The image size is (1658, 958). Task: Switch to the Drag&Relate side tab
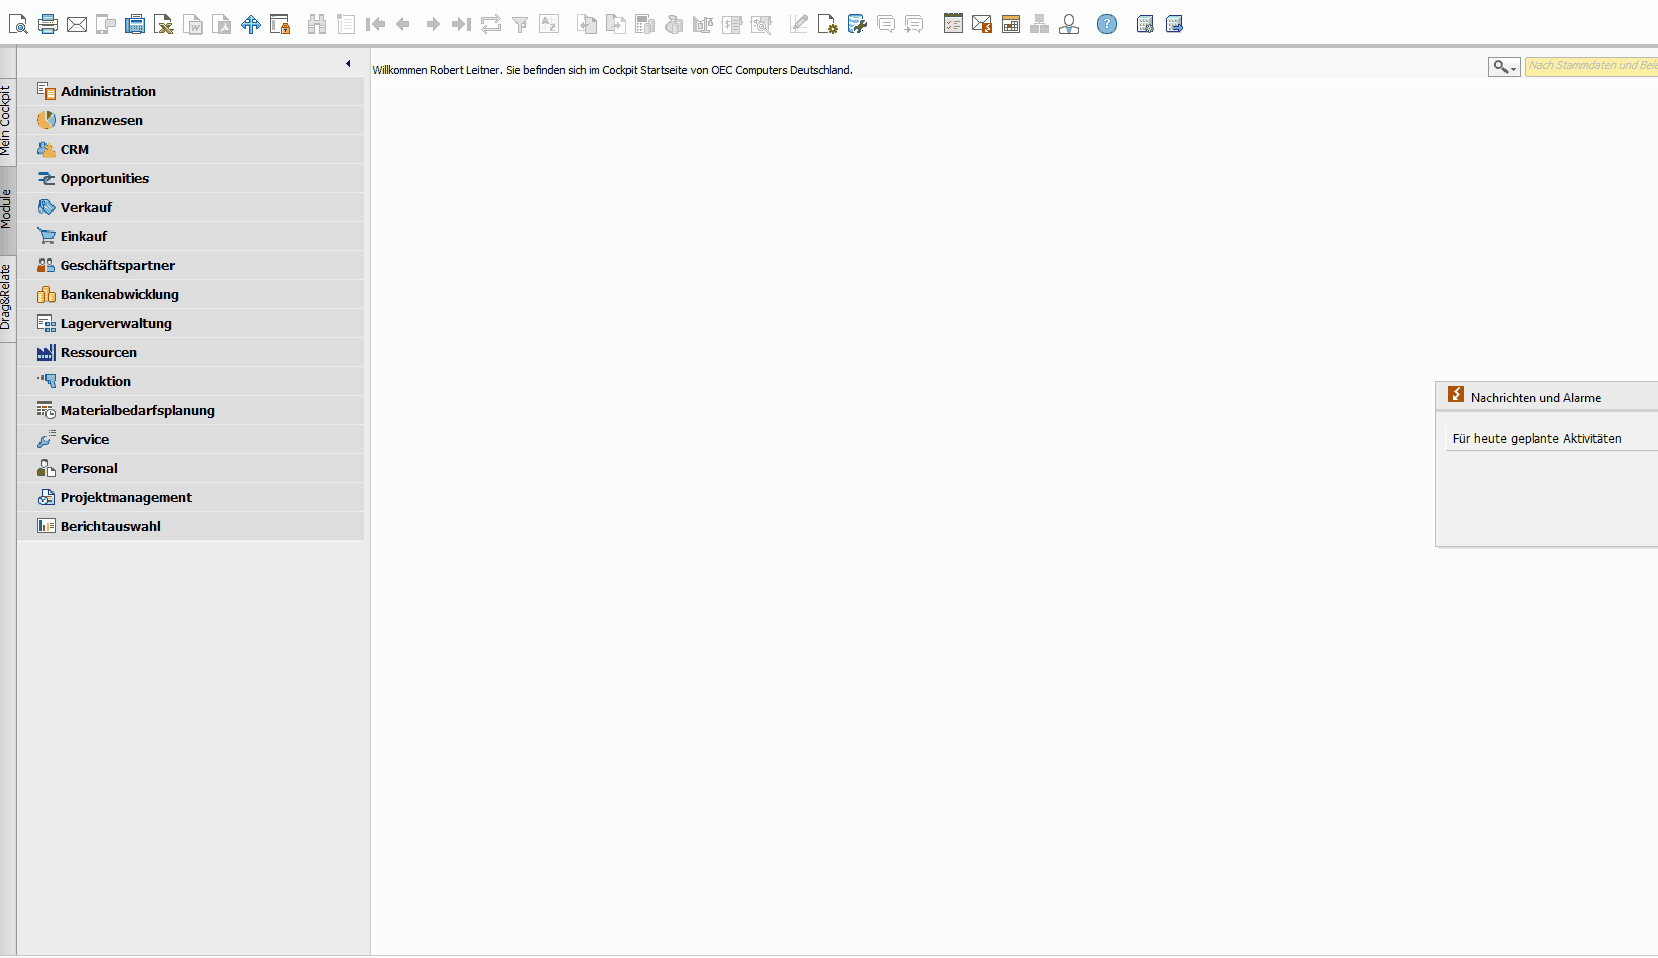pos(7,297)
